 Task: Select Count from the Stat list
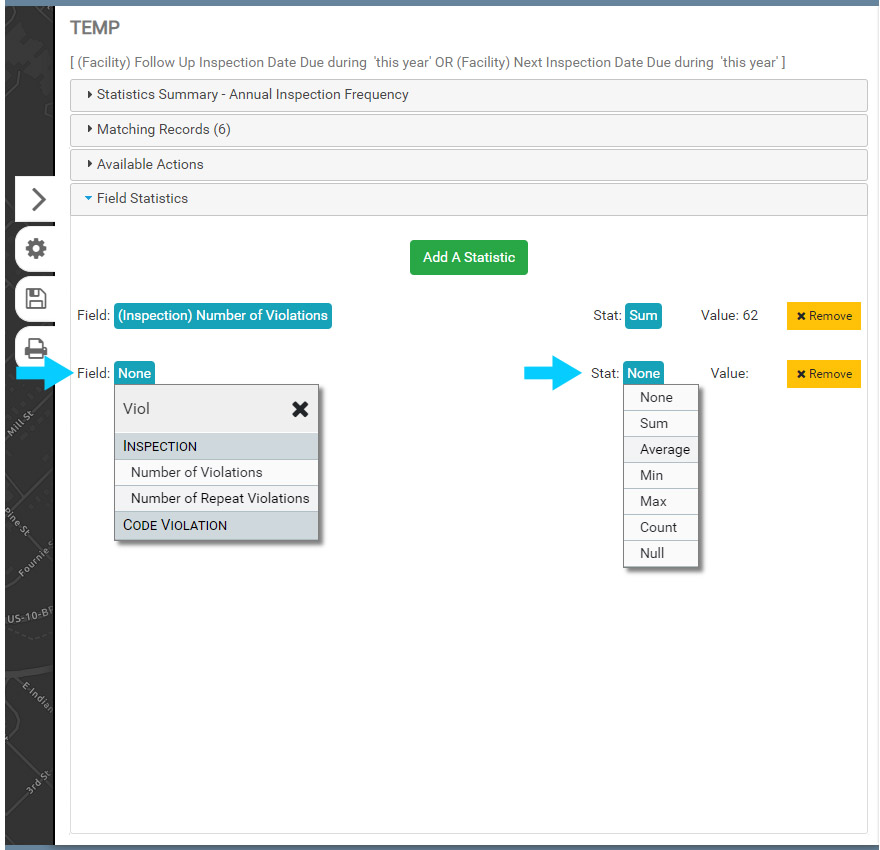pyautogui.click(x=658, y=527)
